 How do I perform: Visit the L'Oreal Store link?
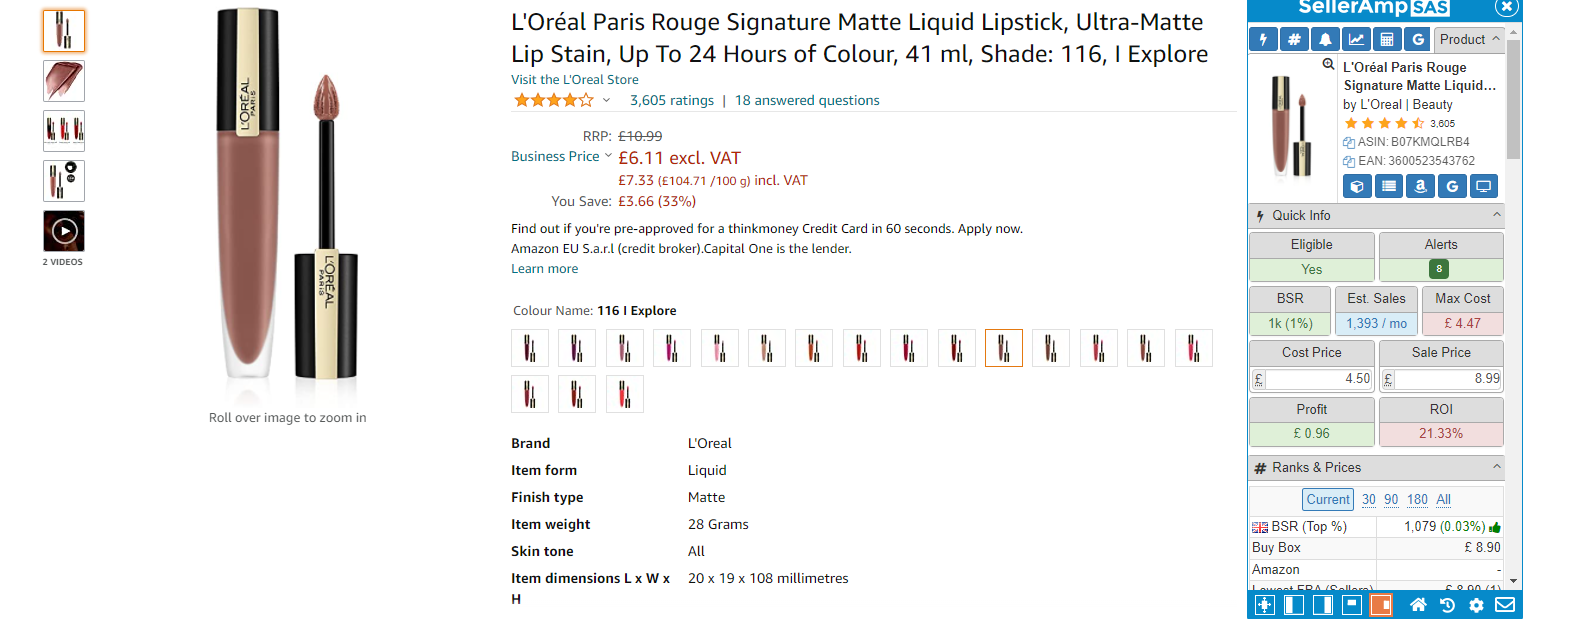(574, 80)
